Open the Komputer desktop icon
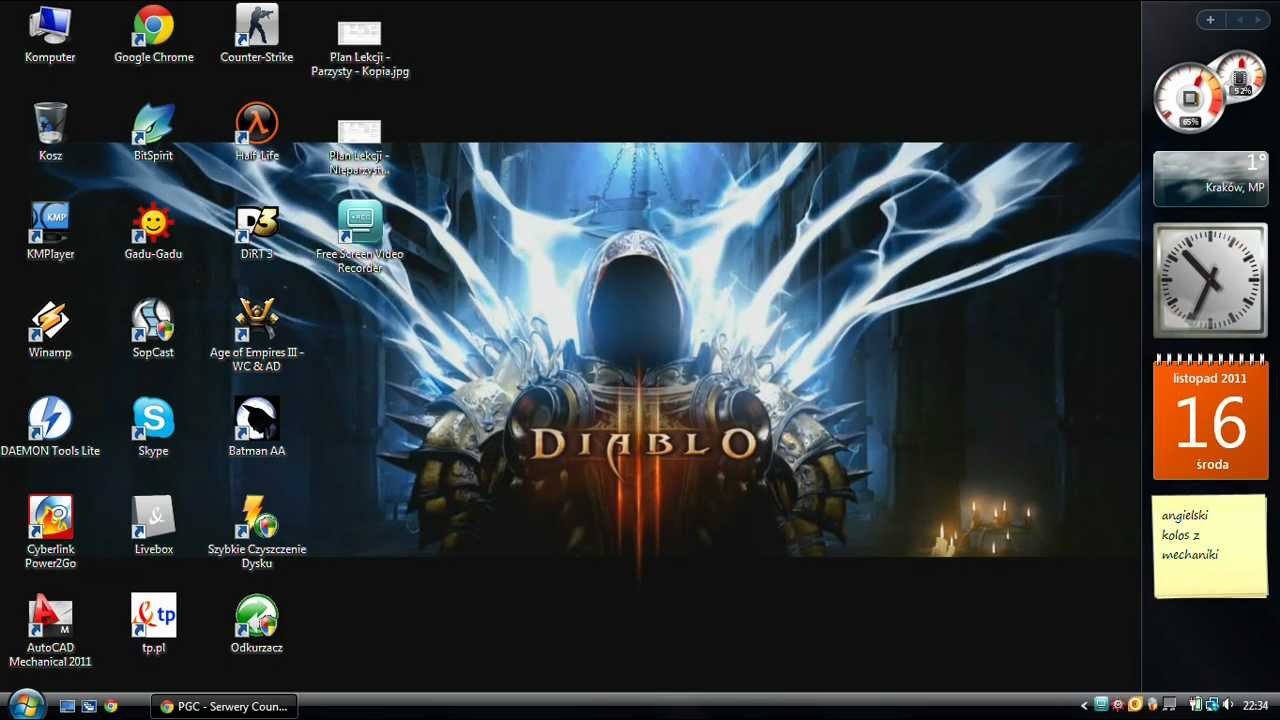1280x720 pixels. click(x=50, y=35)
